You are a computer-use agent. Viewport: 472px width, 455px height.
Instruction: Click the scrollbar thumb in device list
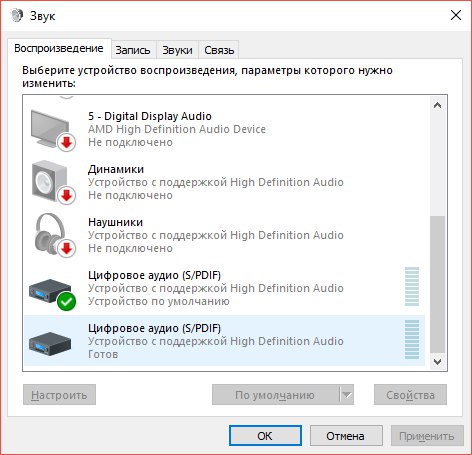[437, 284]
